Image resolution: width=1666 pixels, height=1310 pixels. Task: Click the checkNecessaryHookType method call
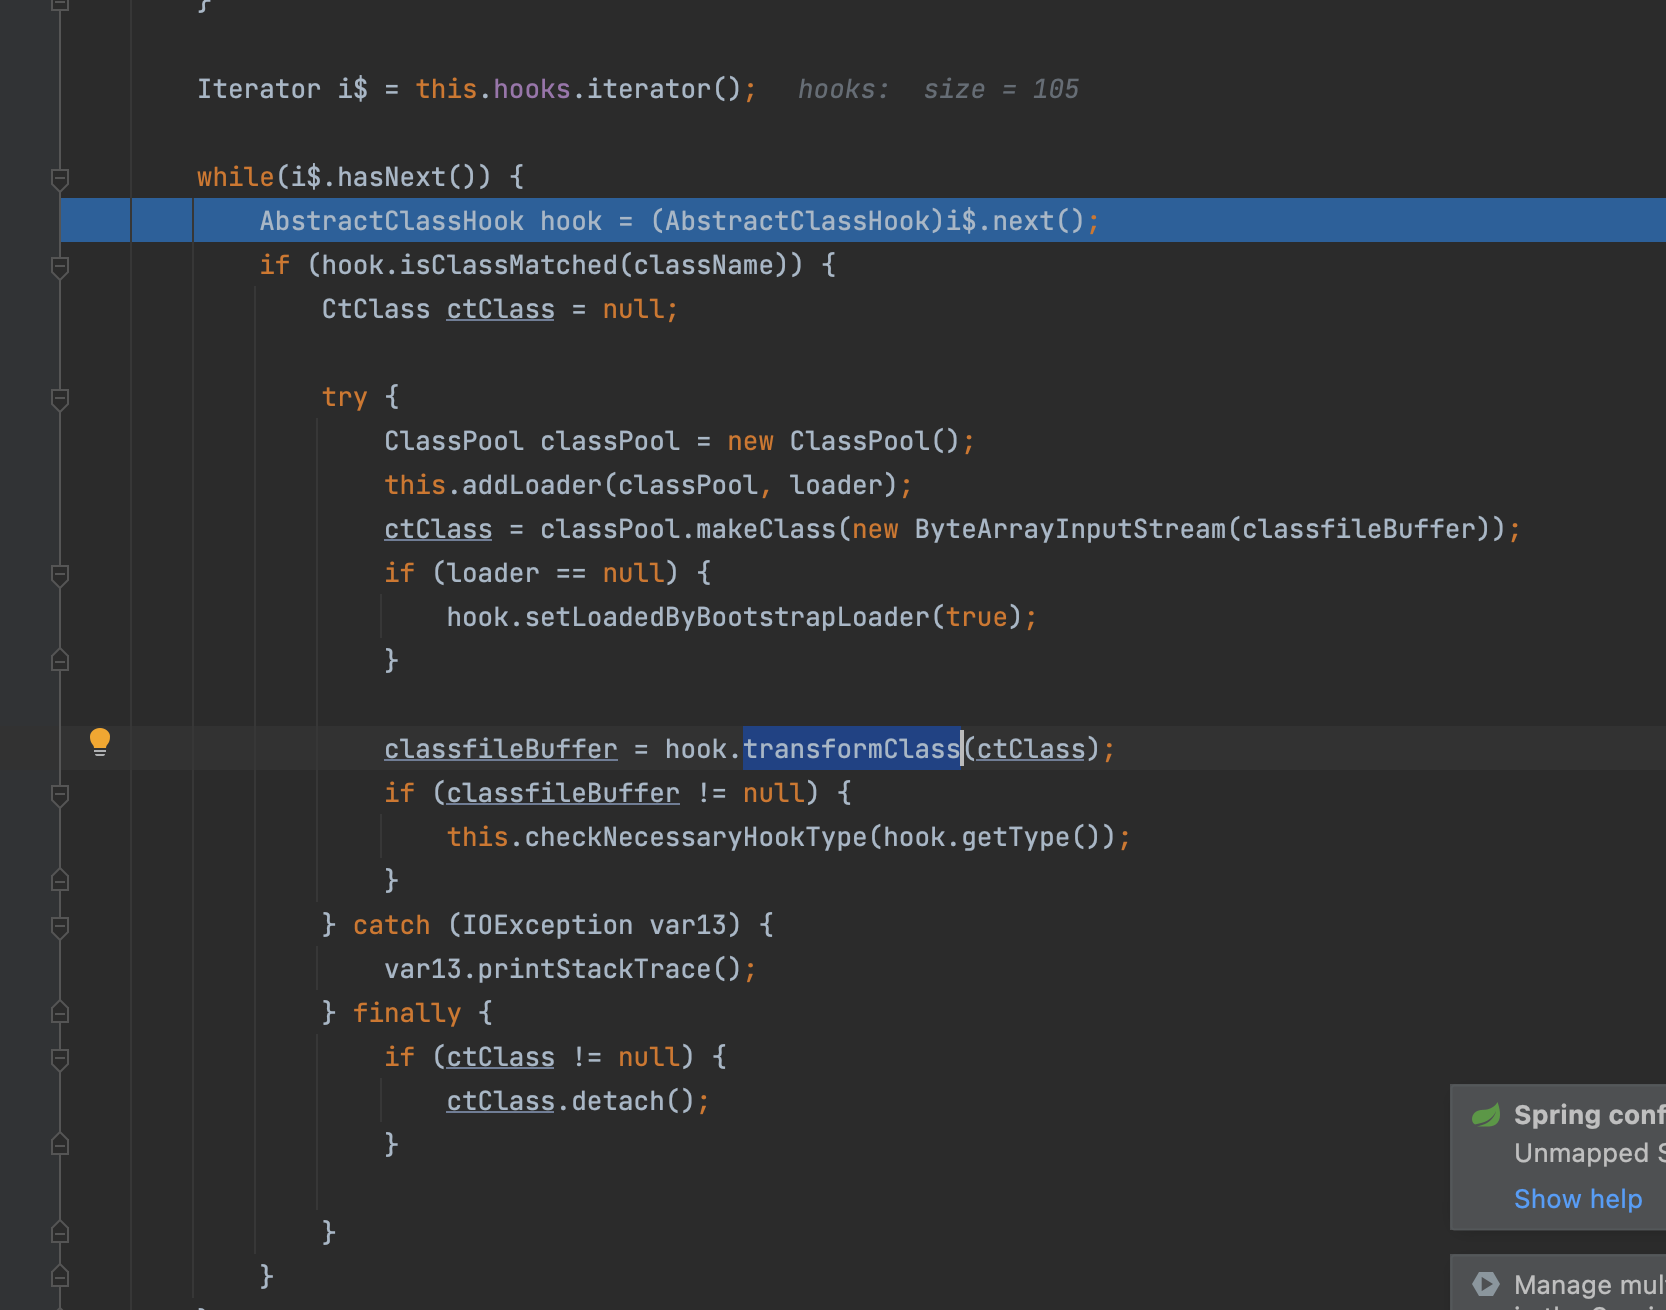(695, 837)
